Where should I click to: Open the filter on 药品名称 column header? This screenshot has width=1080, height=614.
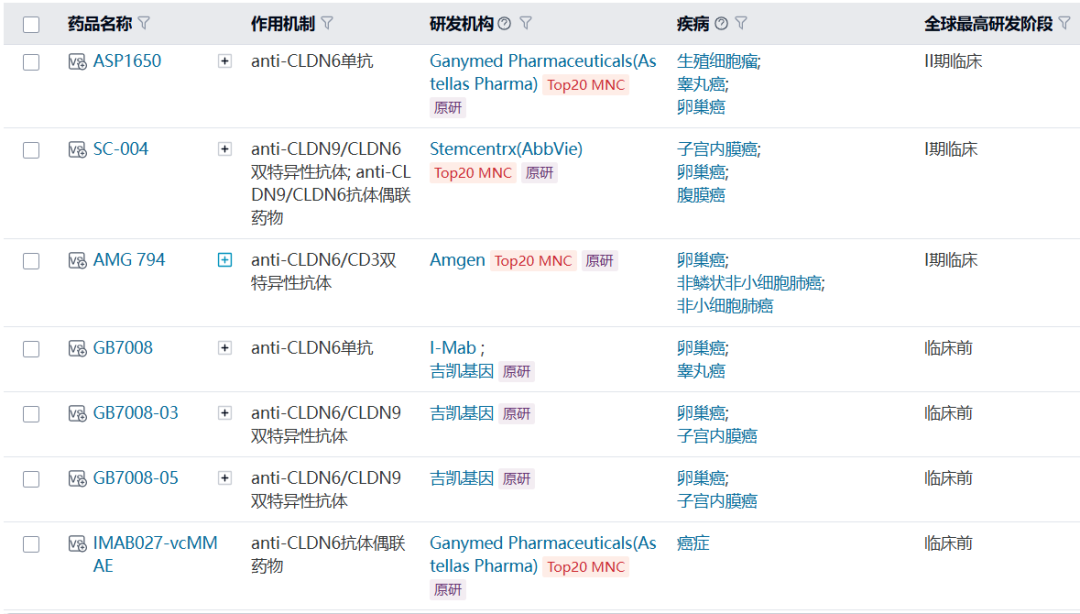[x=143, y=23]
